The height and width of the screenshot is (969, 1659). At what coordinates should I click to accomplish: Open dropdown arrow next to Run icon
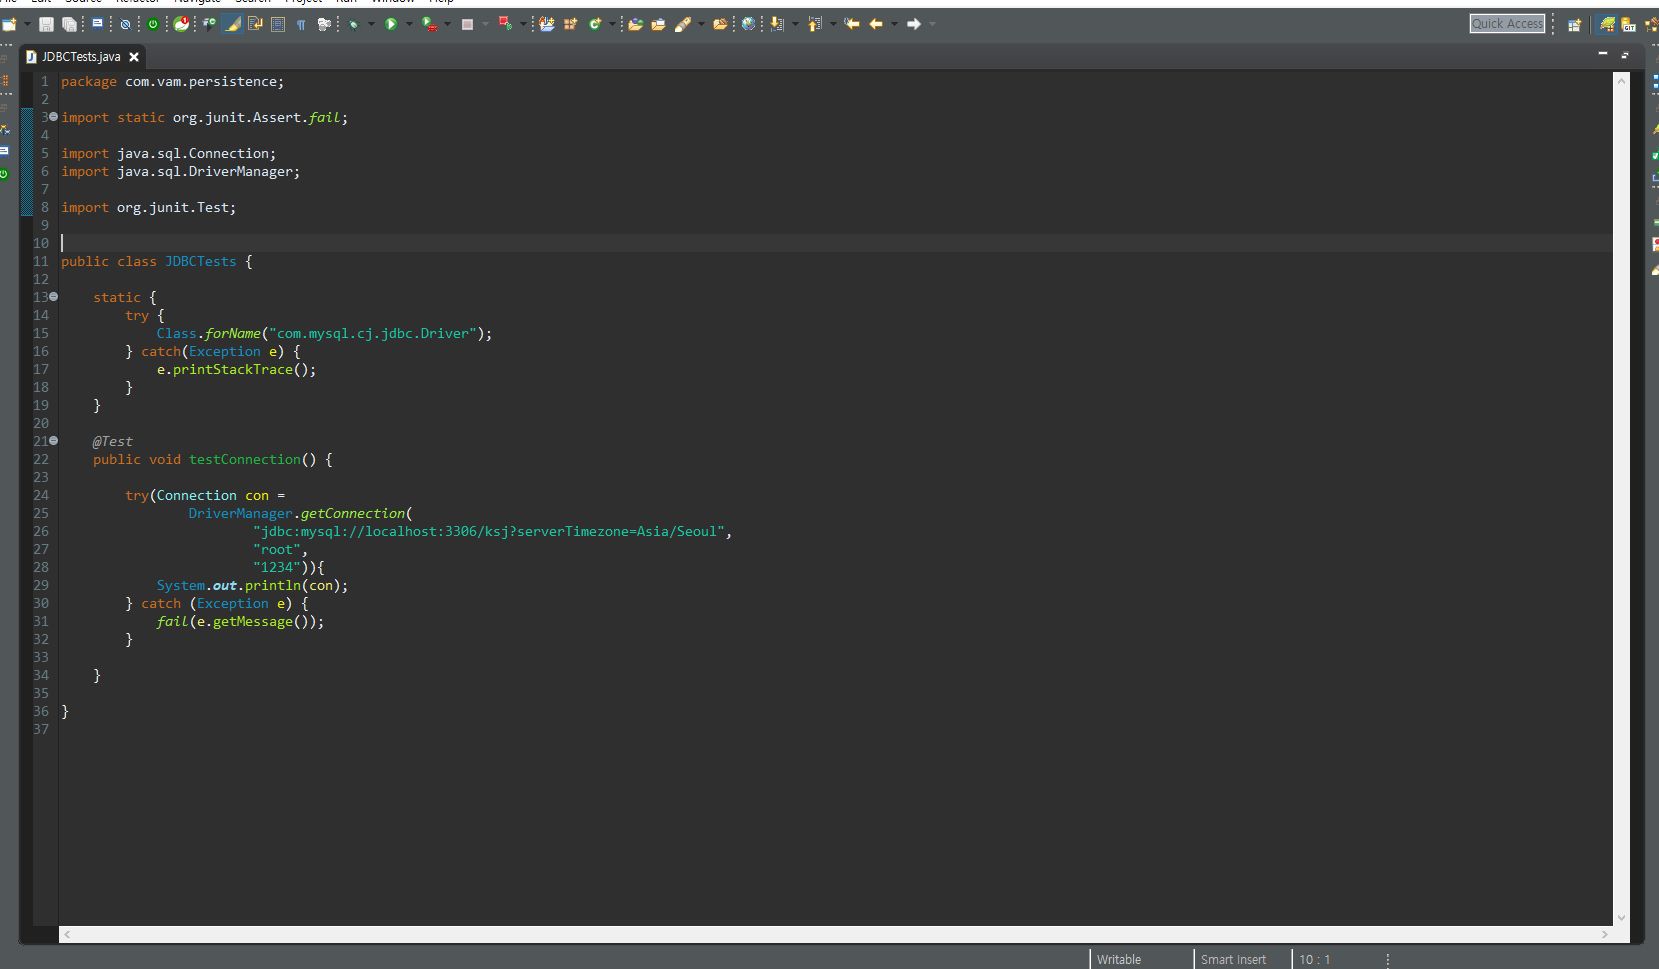tap(409, 24)
